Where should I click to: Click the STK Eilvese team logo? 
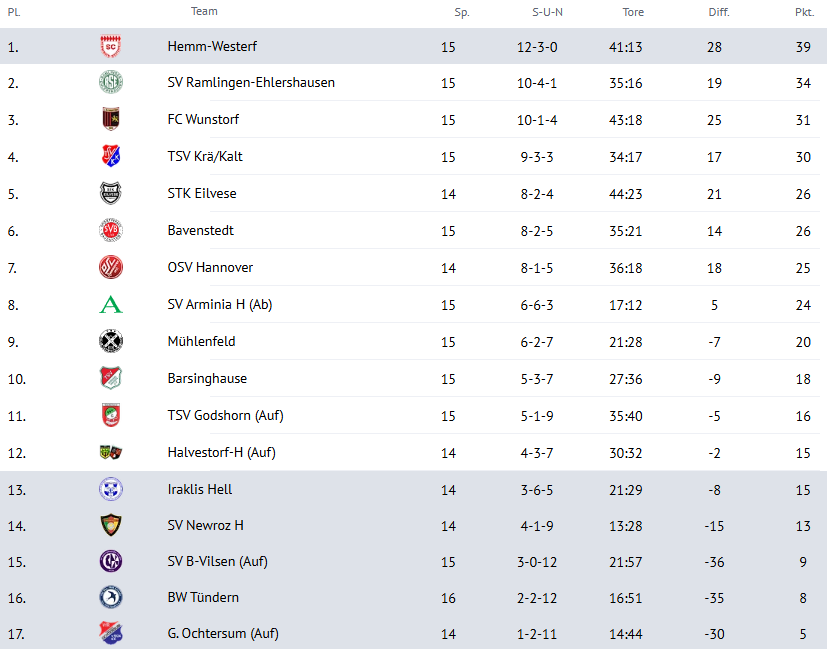click(x=111, y=194)
